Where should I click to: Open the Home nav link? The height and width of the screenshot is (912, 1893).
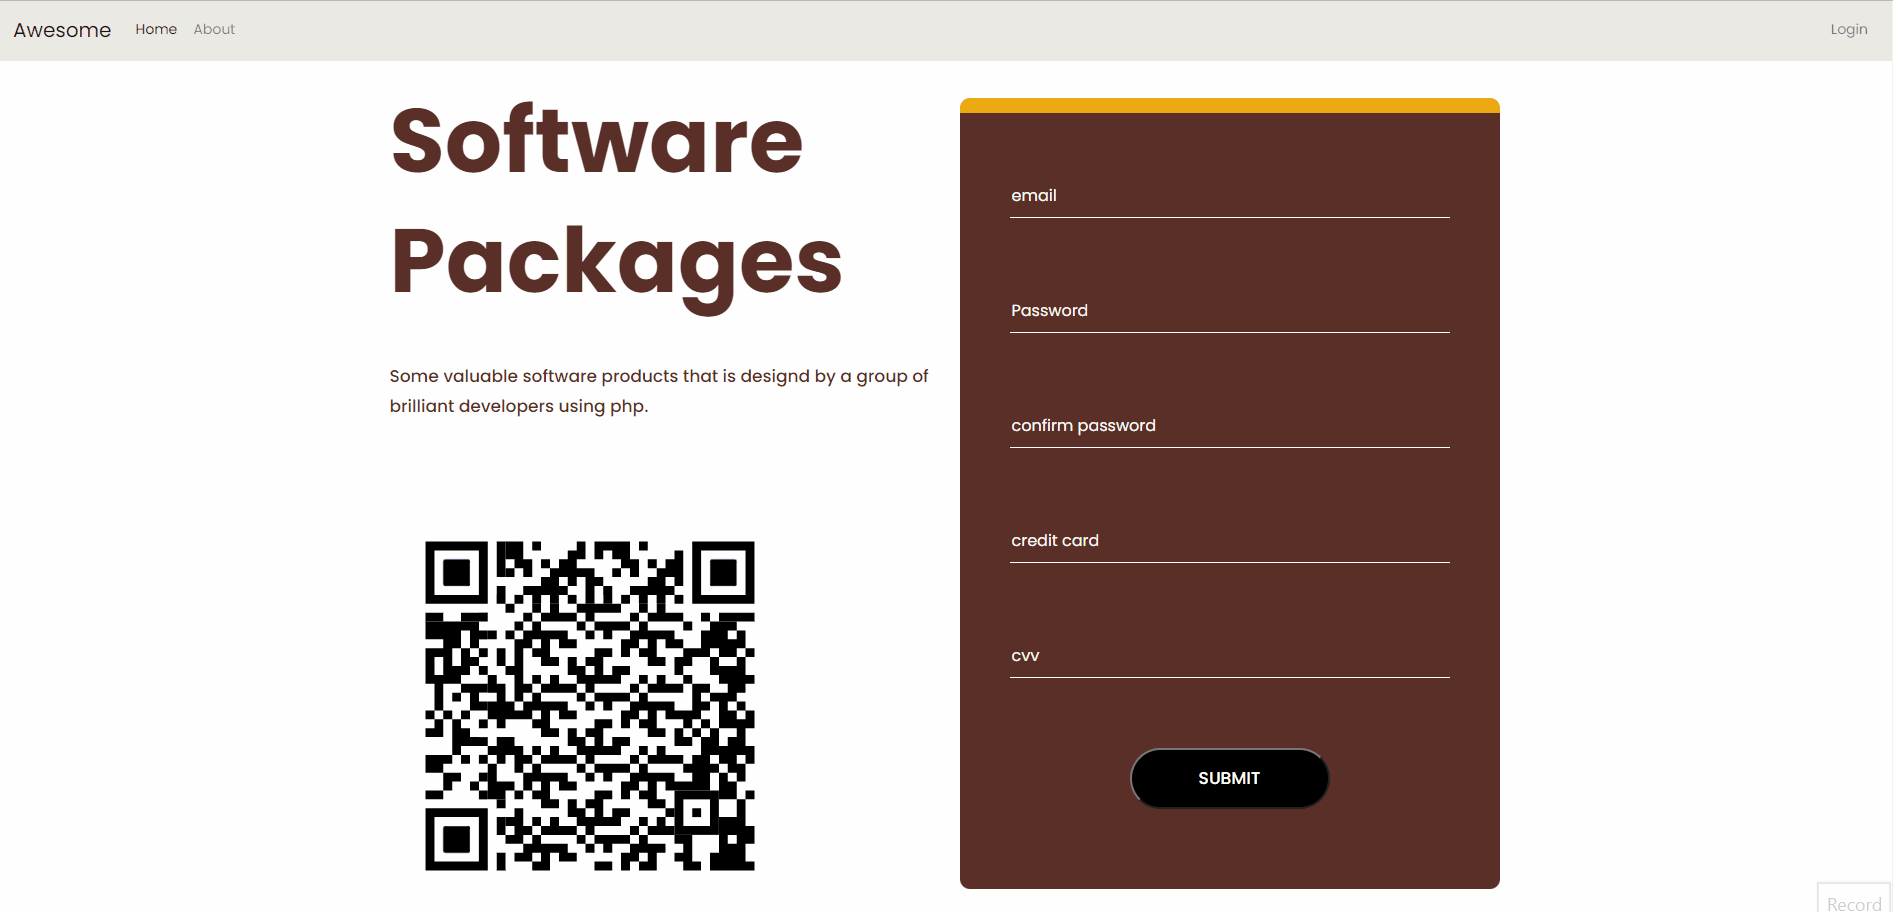point(156,29)
